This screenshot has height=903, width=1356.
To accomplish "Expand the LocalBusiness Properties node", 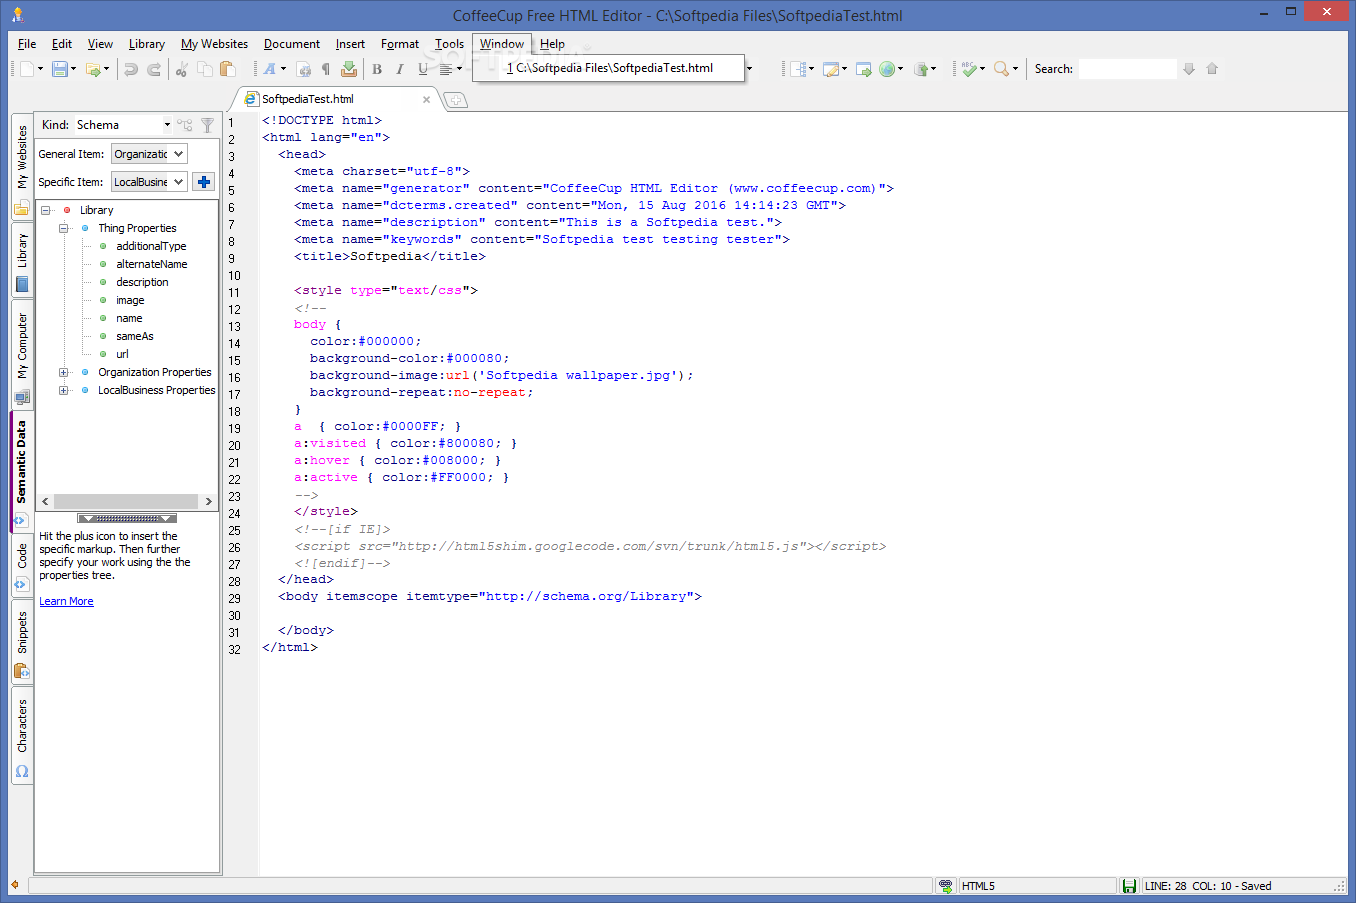I will tap(64, 391).
